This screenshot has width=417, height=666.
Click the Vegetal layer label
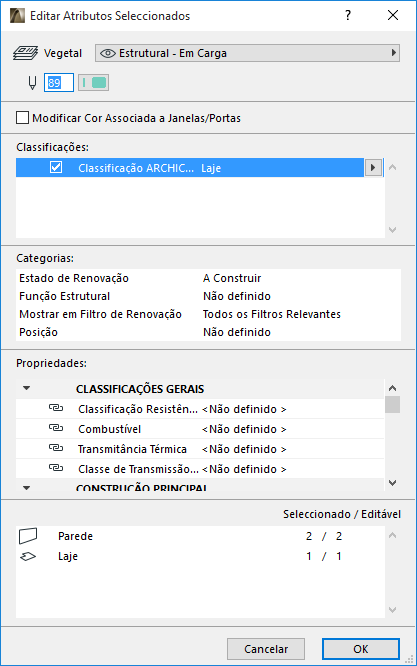tap(63, 53)
